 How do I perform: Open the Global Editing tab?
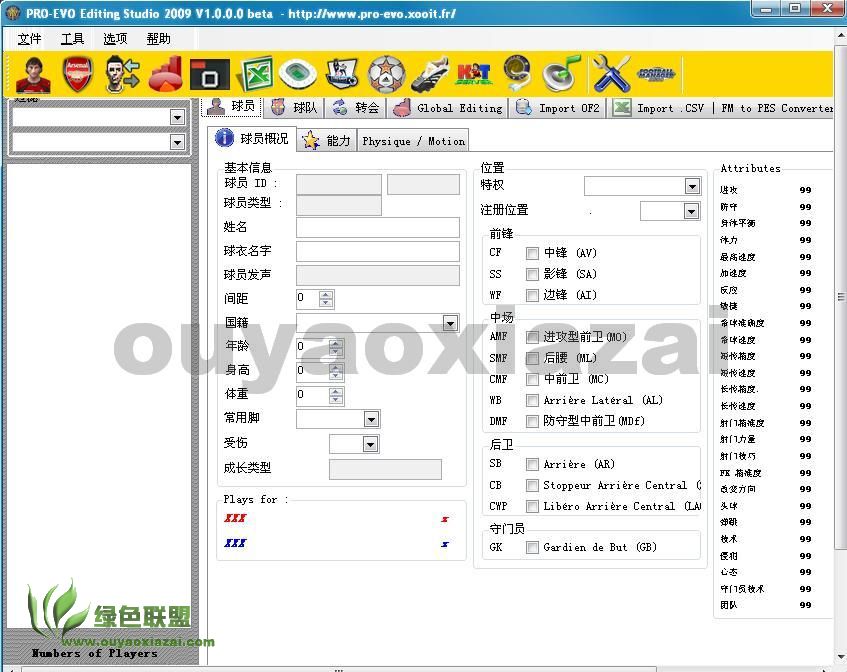[448, 108]
